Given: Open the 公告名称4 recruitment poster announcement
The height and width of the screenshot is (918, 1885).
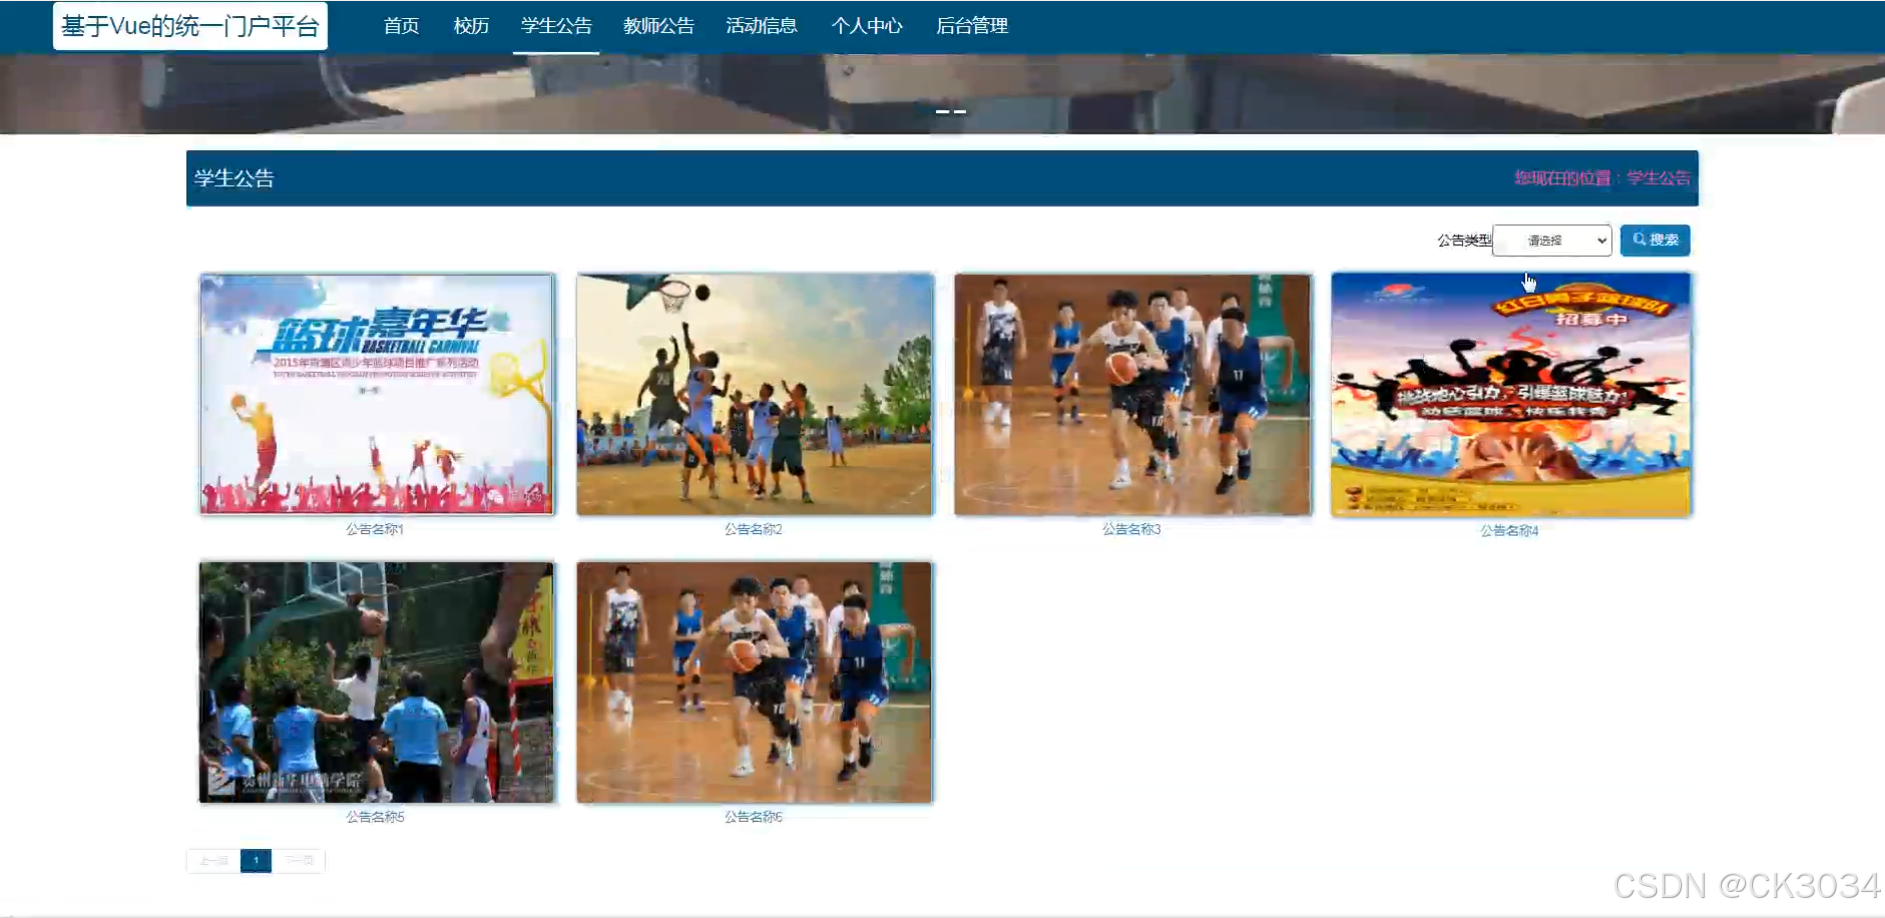Looking at the screenshot, I should pyautogui.click(x=1510, y=394).
